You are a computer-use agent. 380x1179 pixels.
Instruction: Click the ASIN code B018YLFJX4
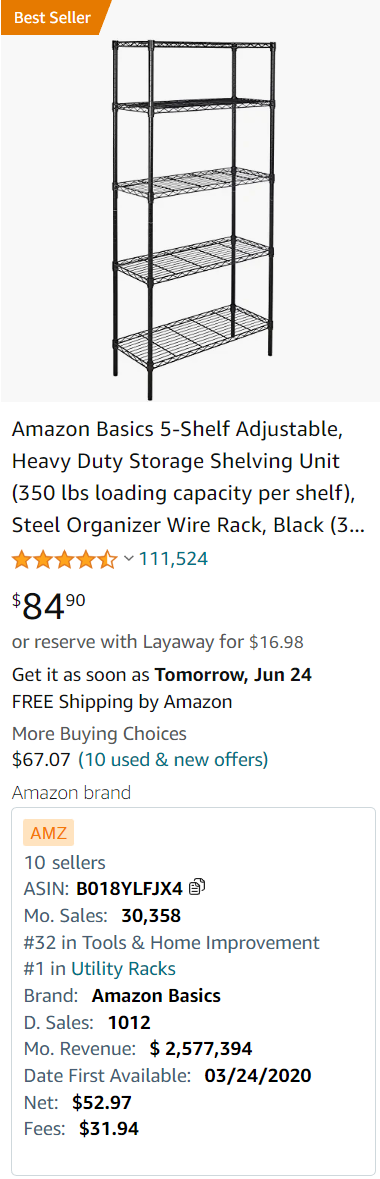point(129,888)
